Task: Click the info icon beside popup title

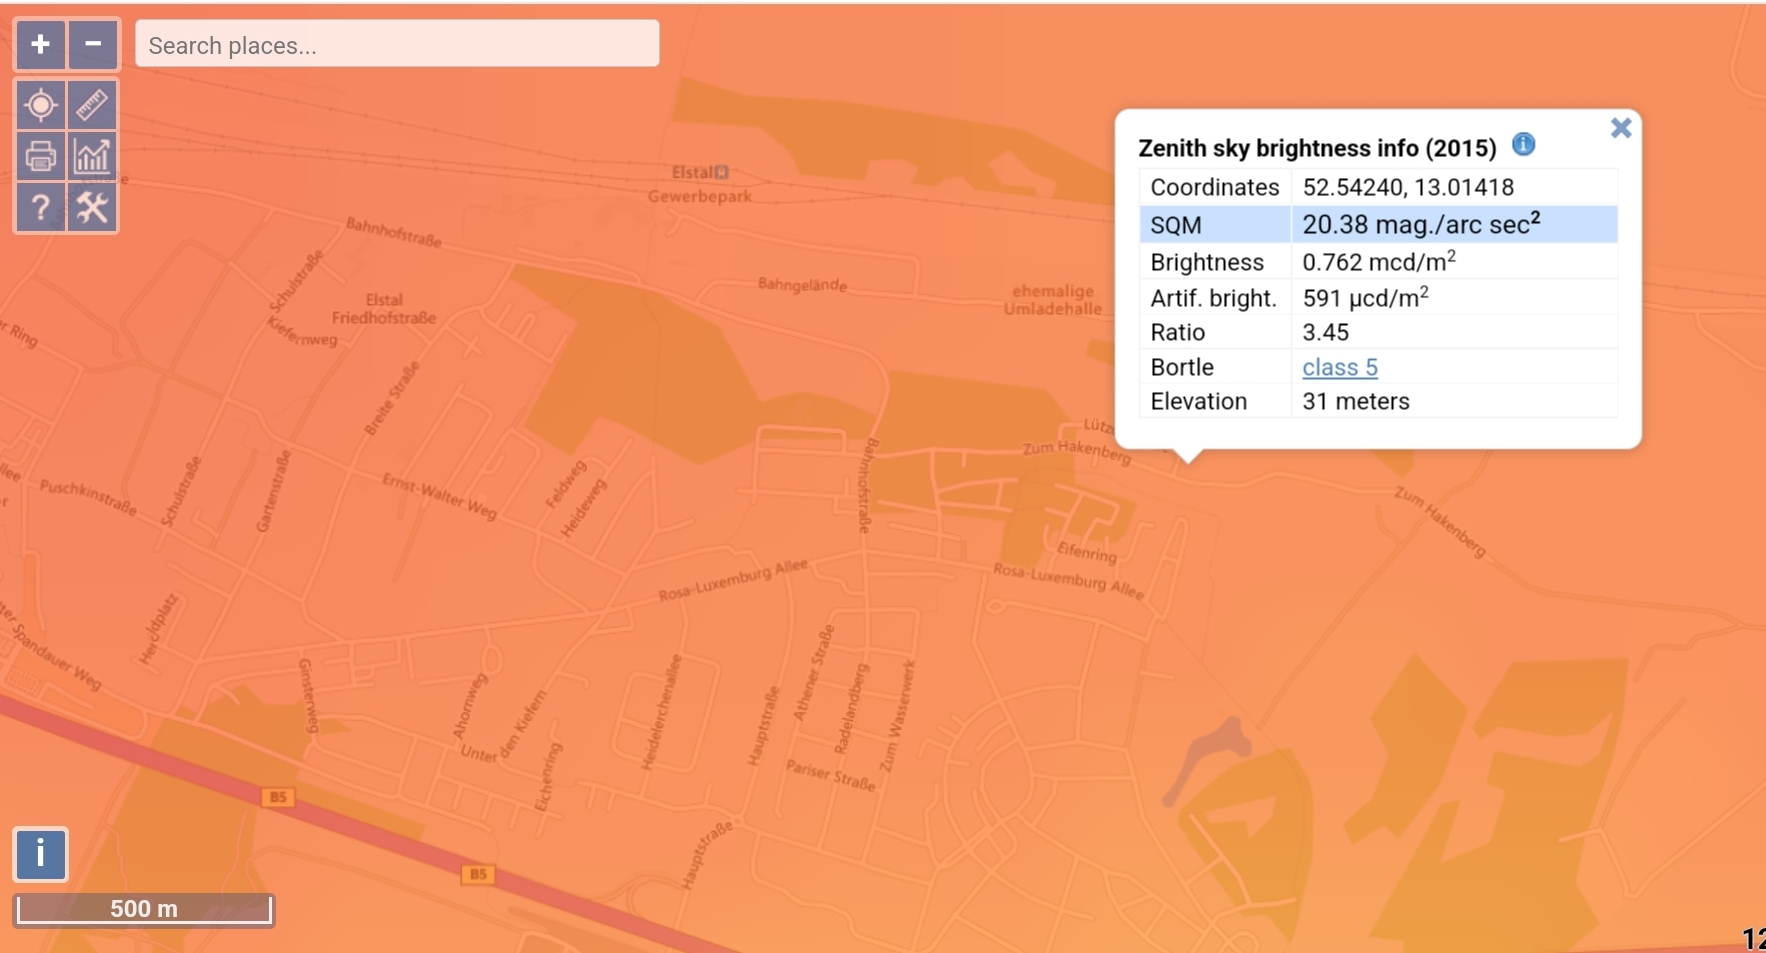Action: click(1523, 145)
